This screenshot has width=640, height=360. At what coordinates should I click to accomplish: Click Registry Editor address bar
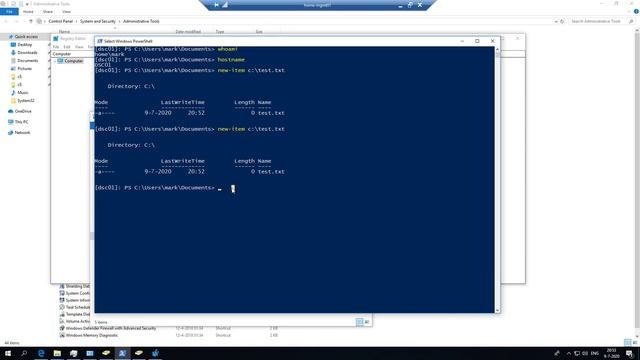pos(73,54)
